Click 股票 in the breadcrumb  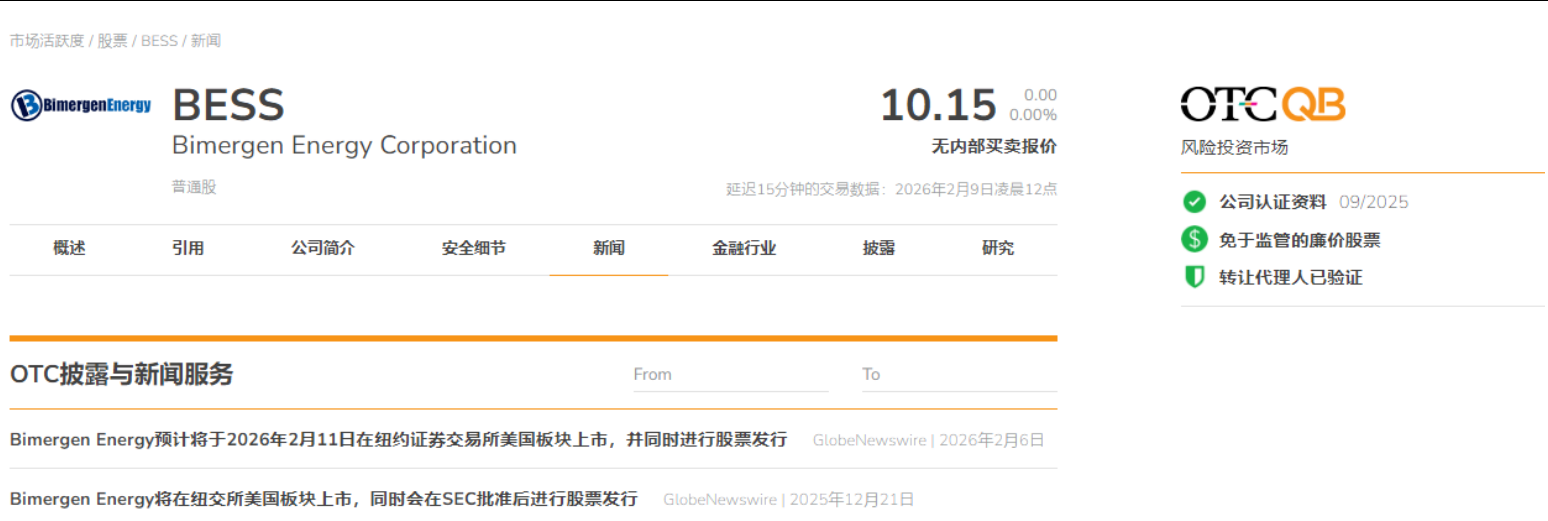(112, 41)
